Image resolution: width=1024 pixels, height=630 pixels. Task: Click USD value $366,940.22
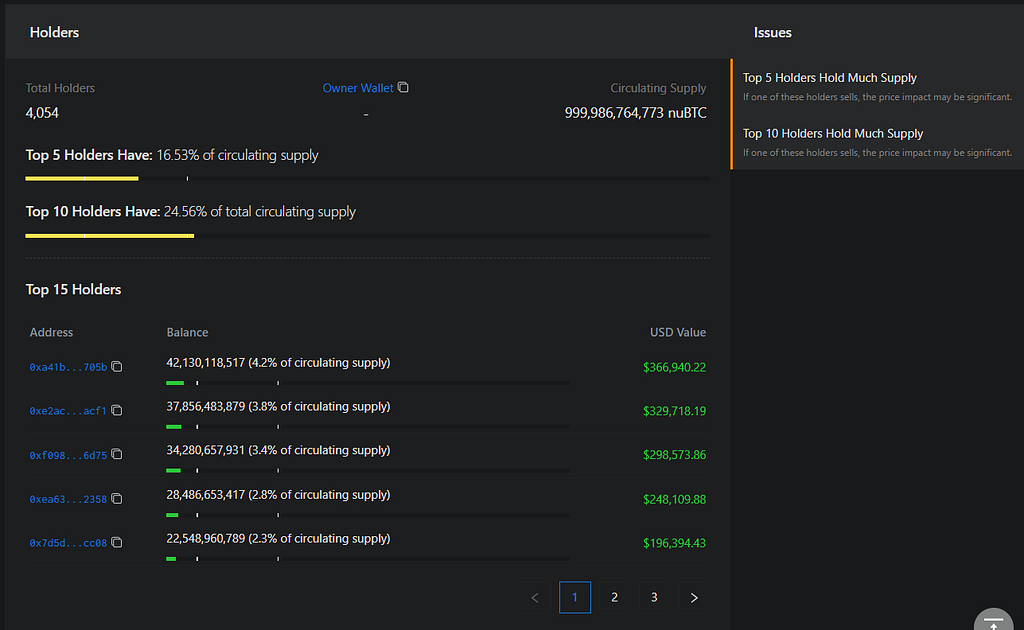675,368
